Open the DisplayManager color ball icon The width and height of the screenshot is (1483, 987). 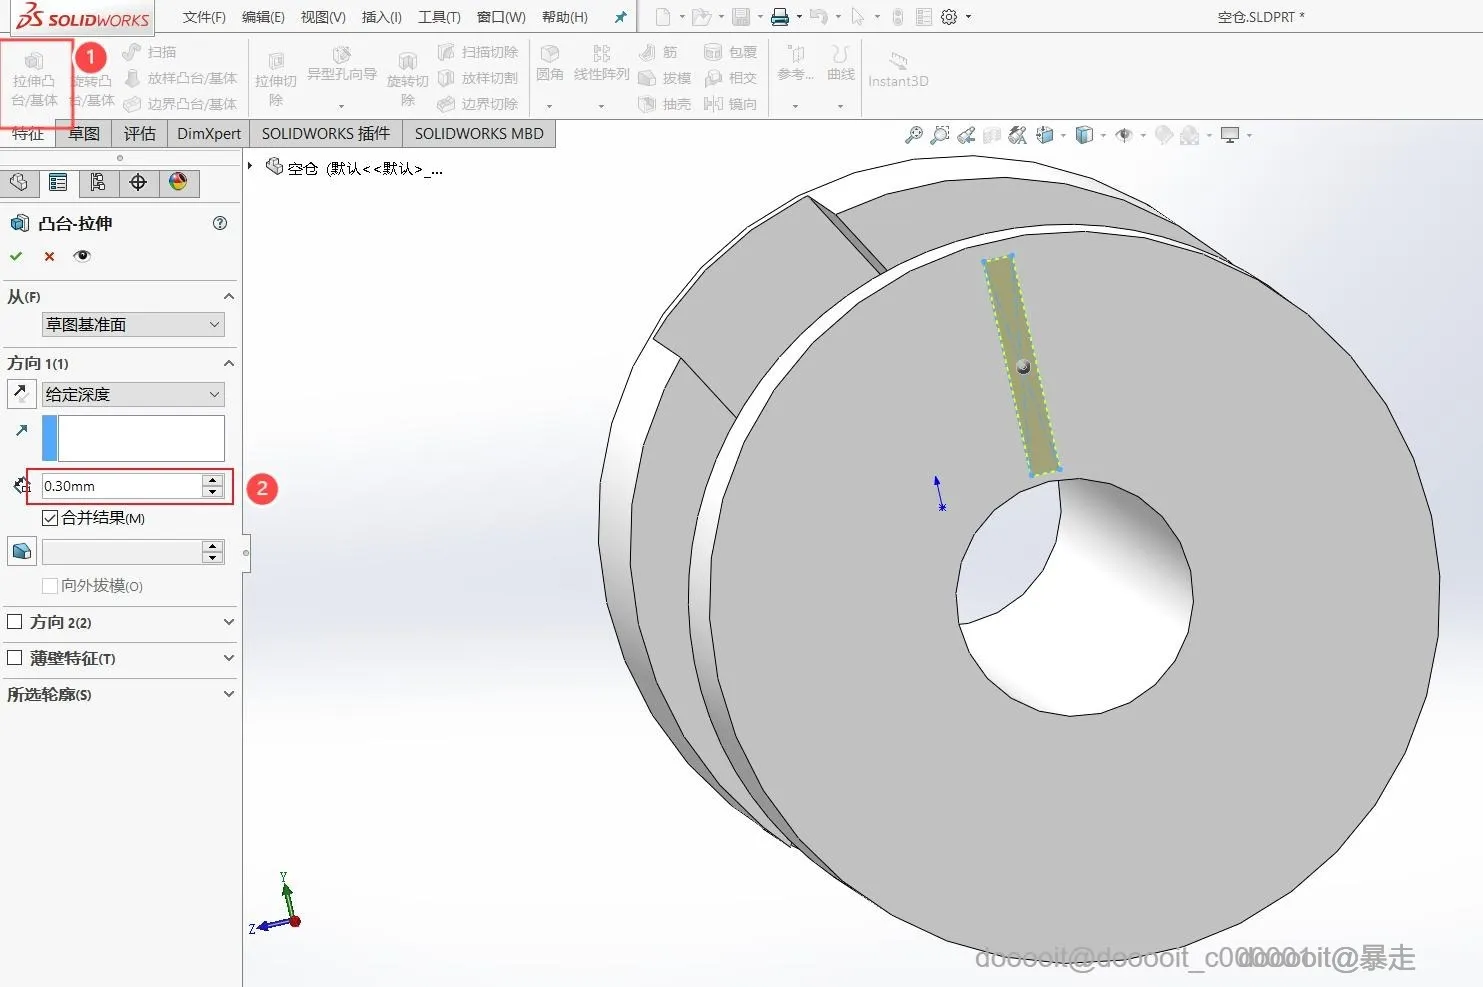click(x=178, y=182)
